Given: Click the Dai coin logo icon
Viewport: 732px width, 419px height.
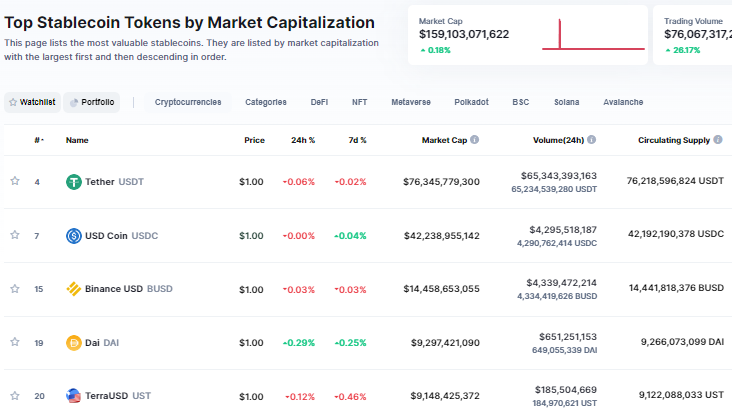Looking at the screenshot, I should click(74, 343).
